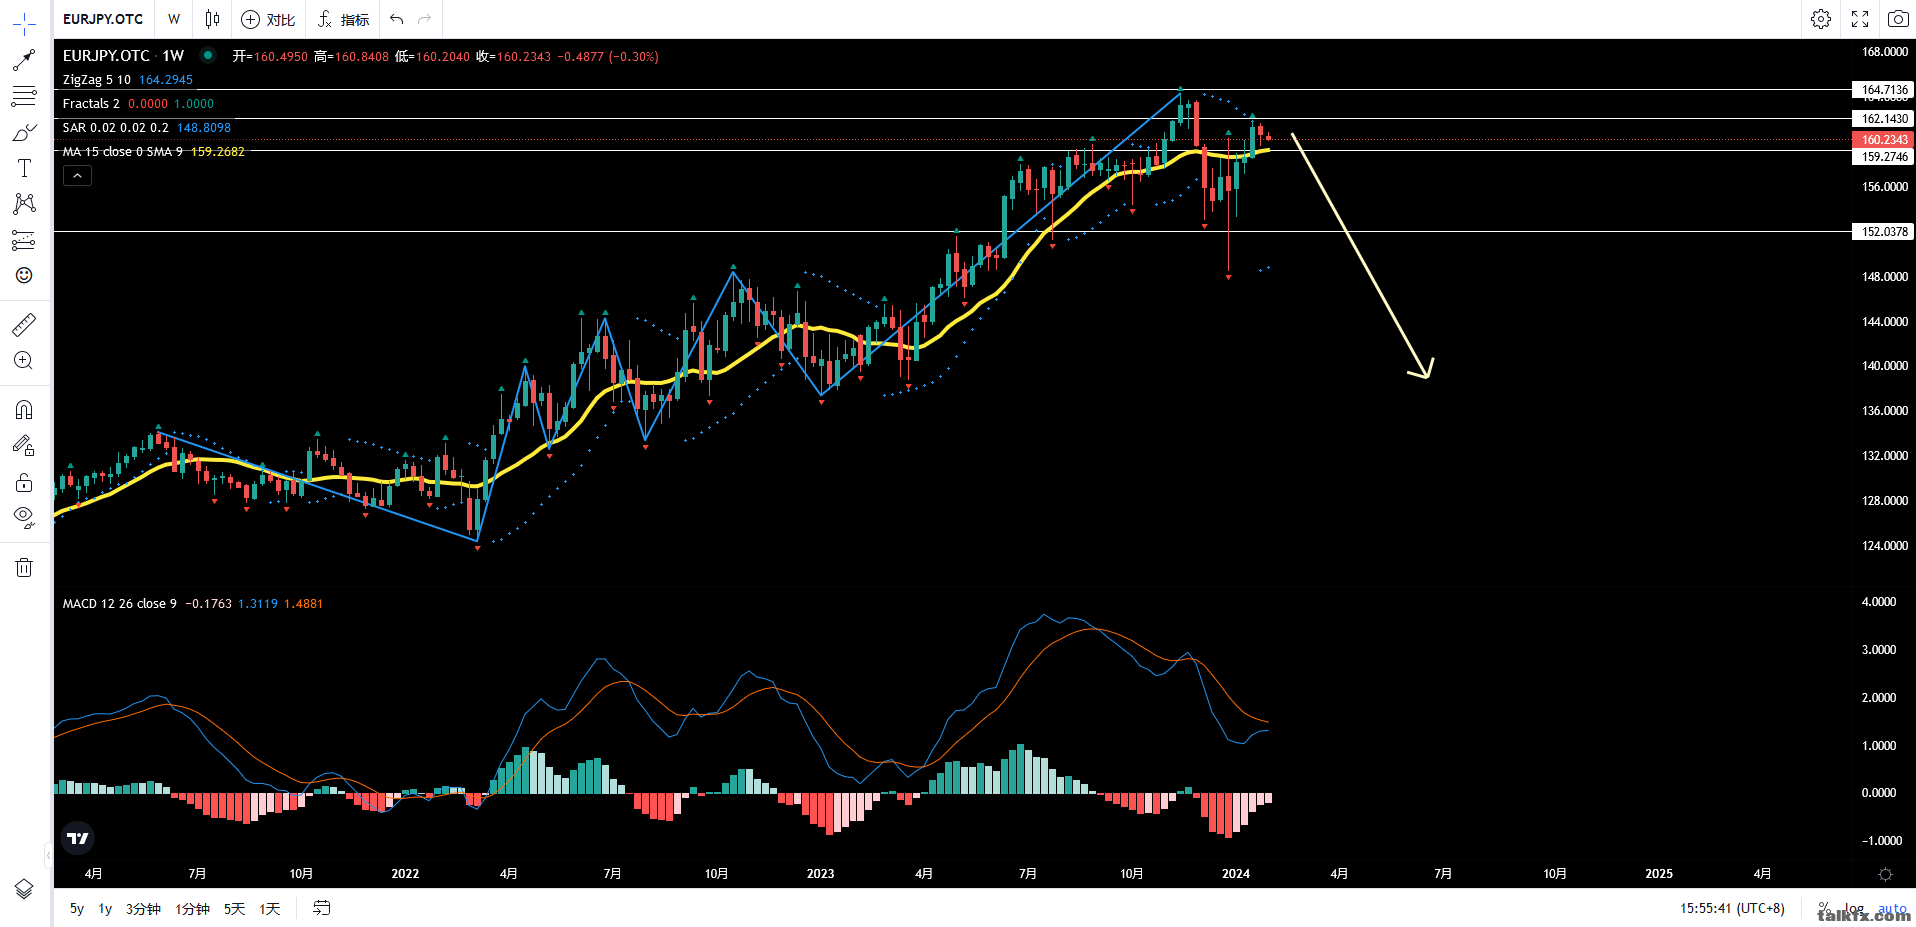Click the 2022 label on time axis
Screen dimensions: 1916x927
(x=405, y=874)
